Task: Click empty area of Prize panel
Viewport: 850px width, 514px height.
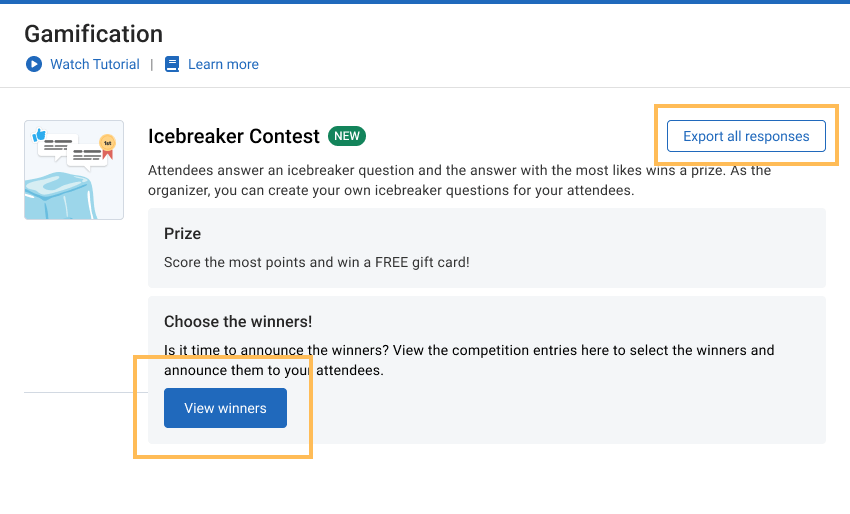Action: [x=650, y=245]
